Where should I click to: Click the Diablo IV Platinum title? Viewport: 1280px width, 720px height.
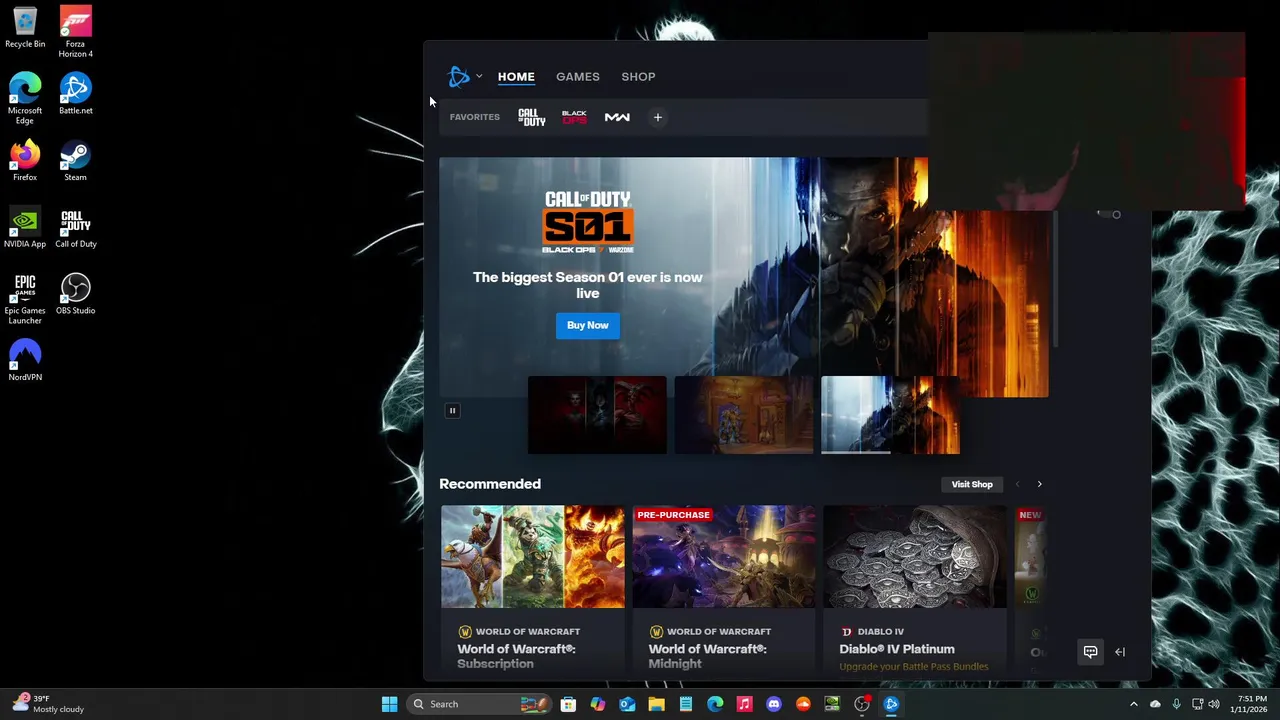pos(897,649)
